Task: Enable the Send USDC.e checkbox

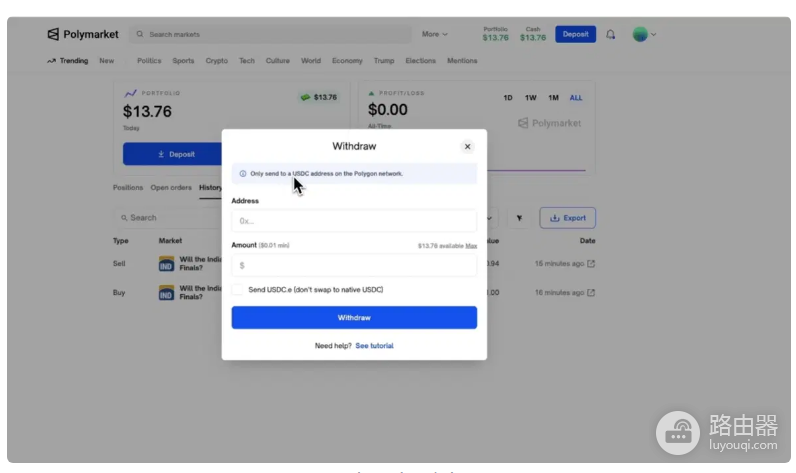Action: (237, 290)
